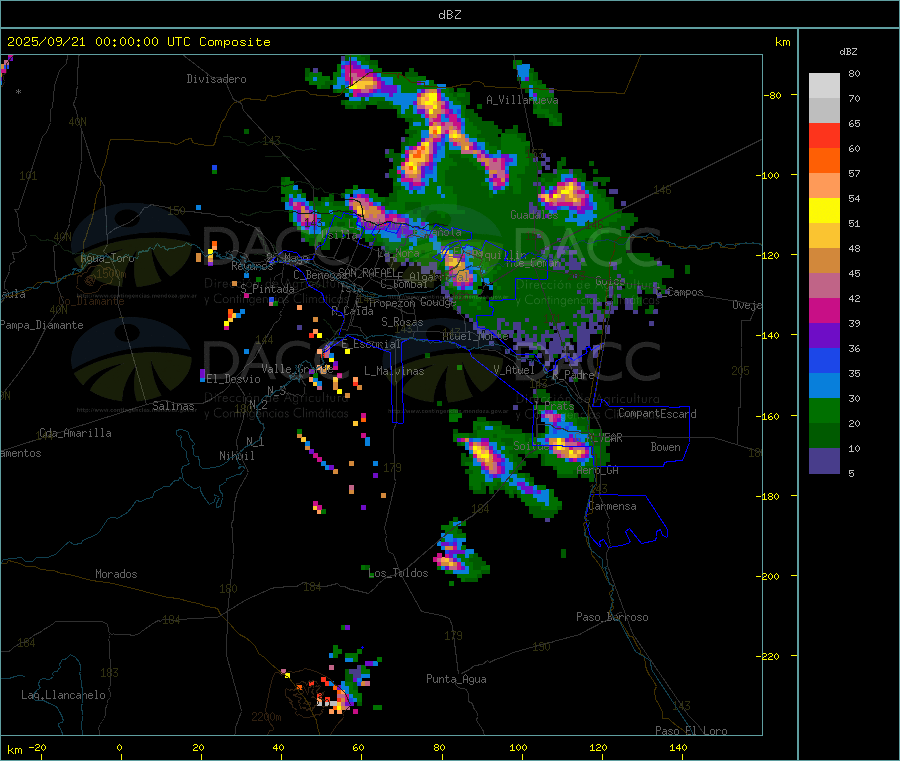
Task: Click the dBZ legend heading above color scale
Action: [848, 52]
